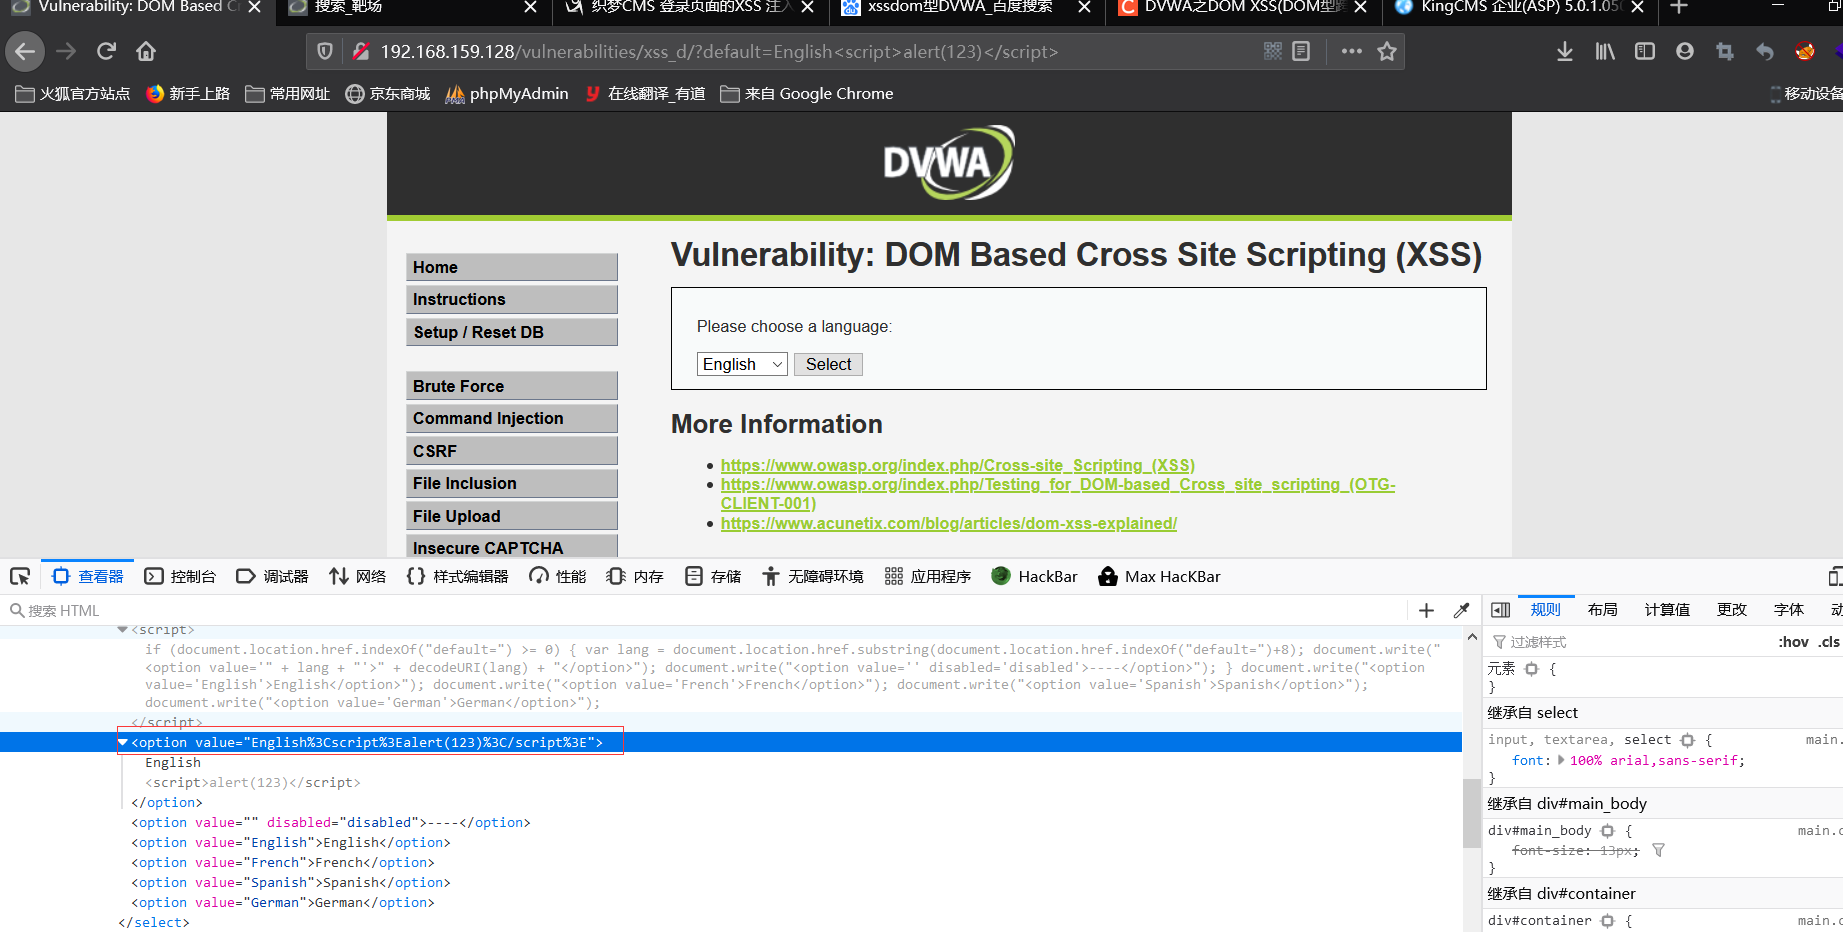Viewport: 1843px width, 932px height.
Task: Switch to the KingCMS 企业(ASP) tab
Action: [1519, 8]
